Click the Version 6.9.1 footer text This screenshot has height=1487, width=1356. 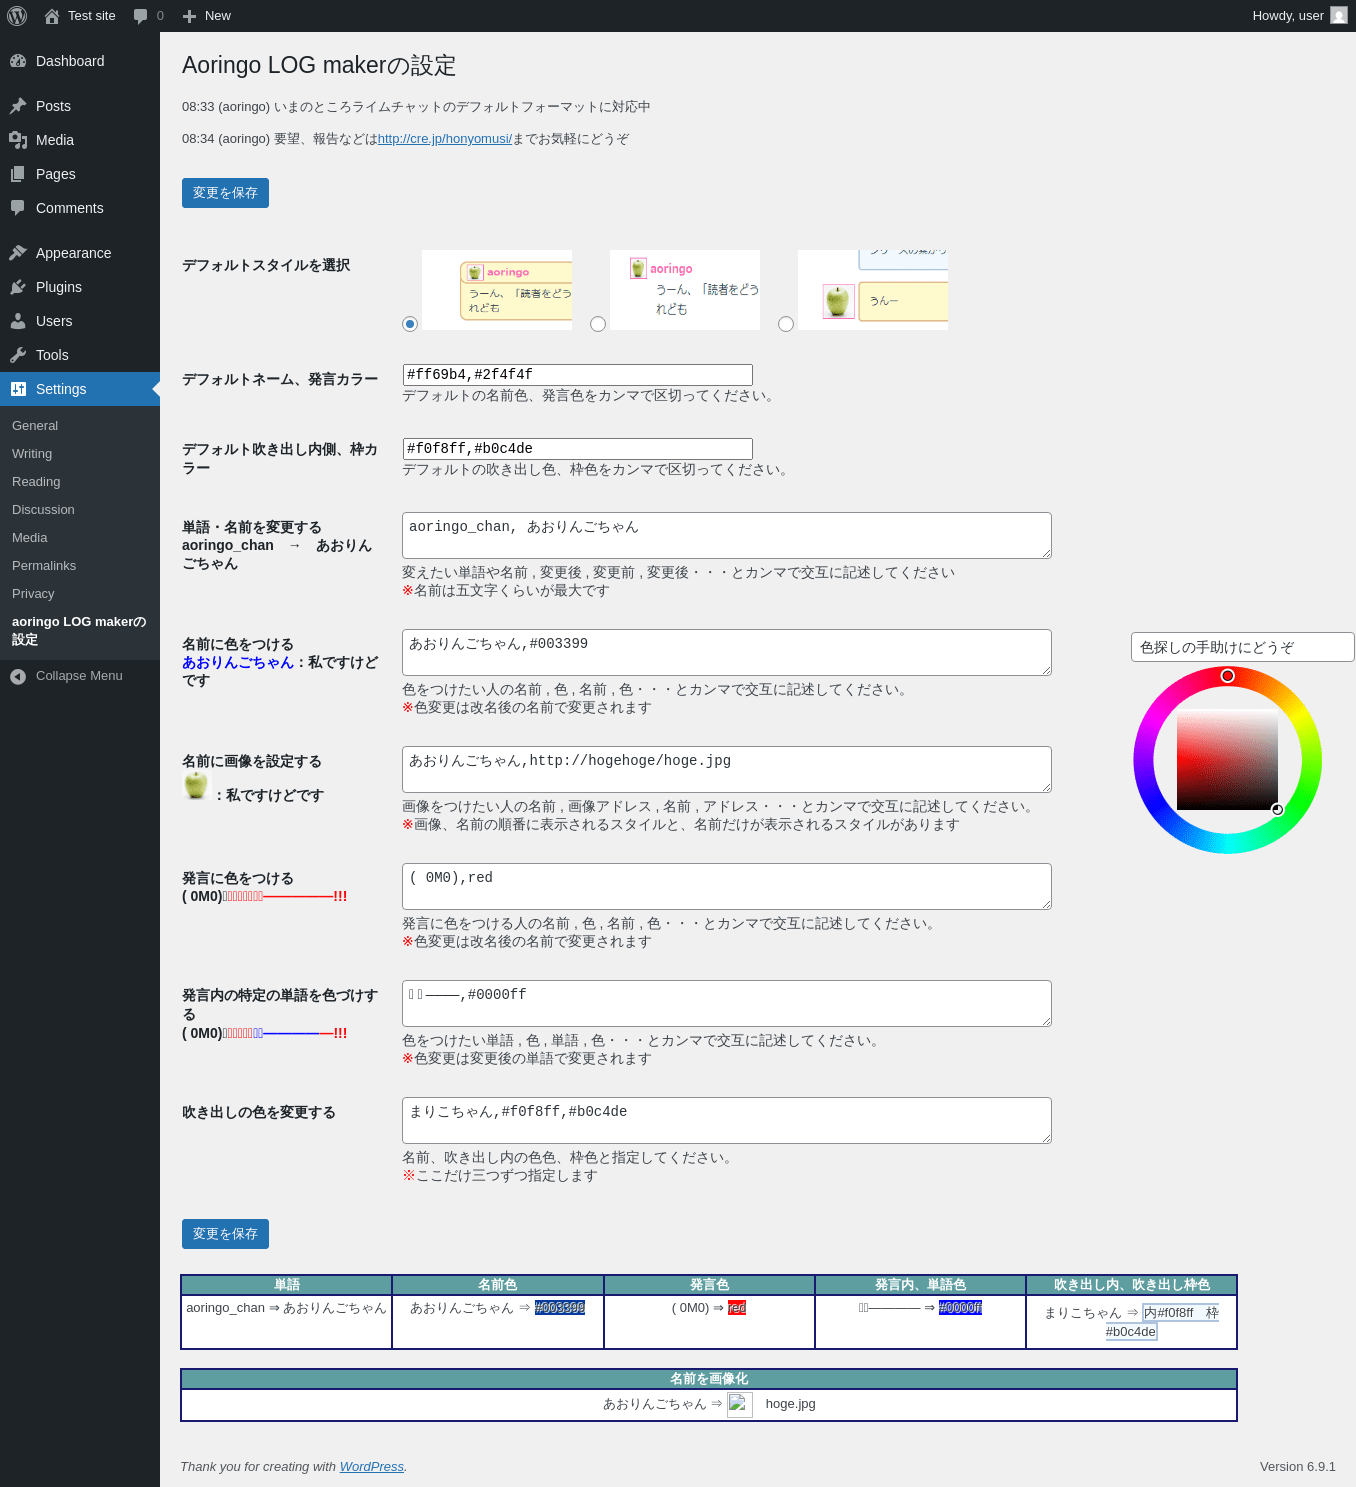click(1298, 1467)
